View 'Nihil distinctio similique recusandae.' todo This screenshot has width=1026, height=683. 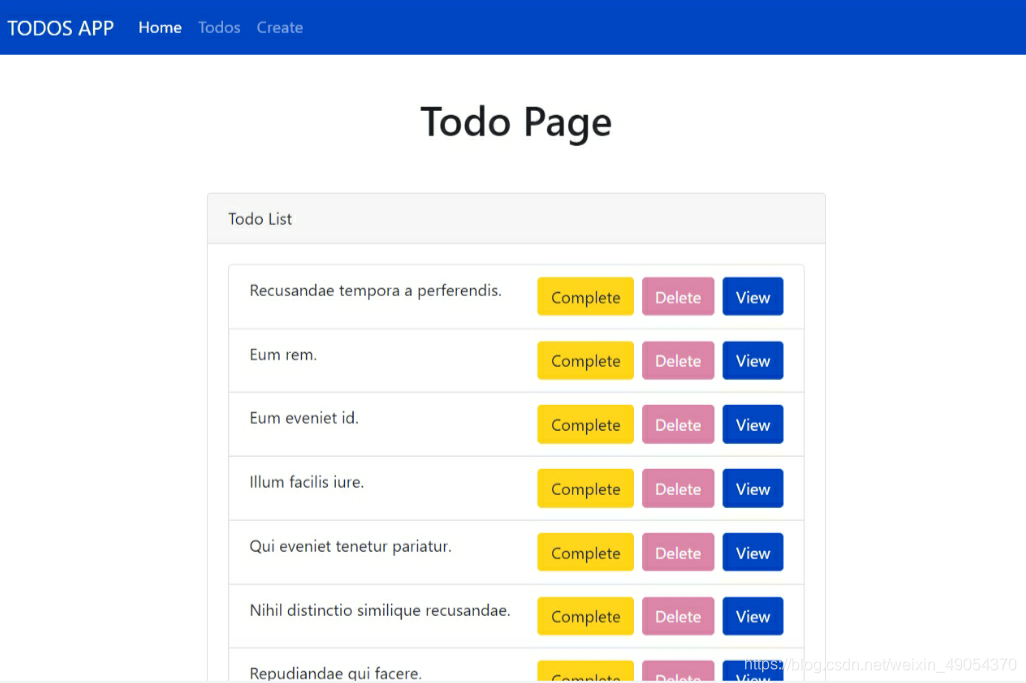pos(752,616)
